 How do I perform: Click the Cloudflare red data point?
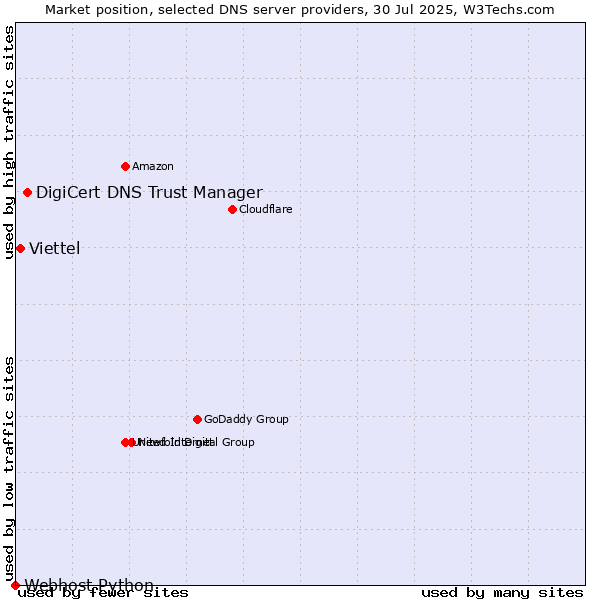232,210
